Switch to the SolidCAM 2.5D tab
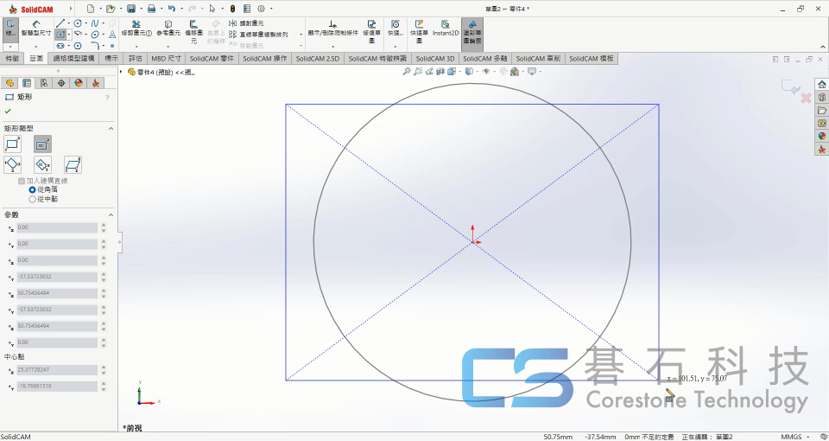This screenshot has height=441, width=829. (x=319, y=59)
